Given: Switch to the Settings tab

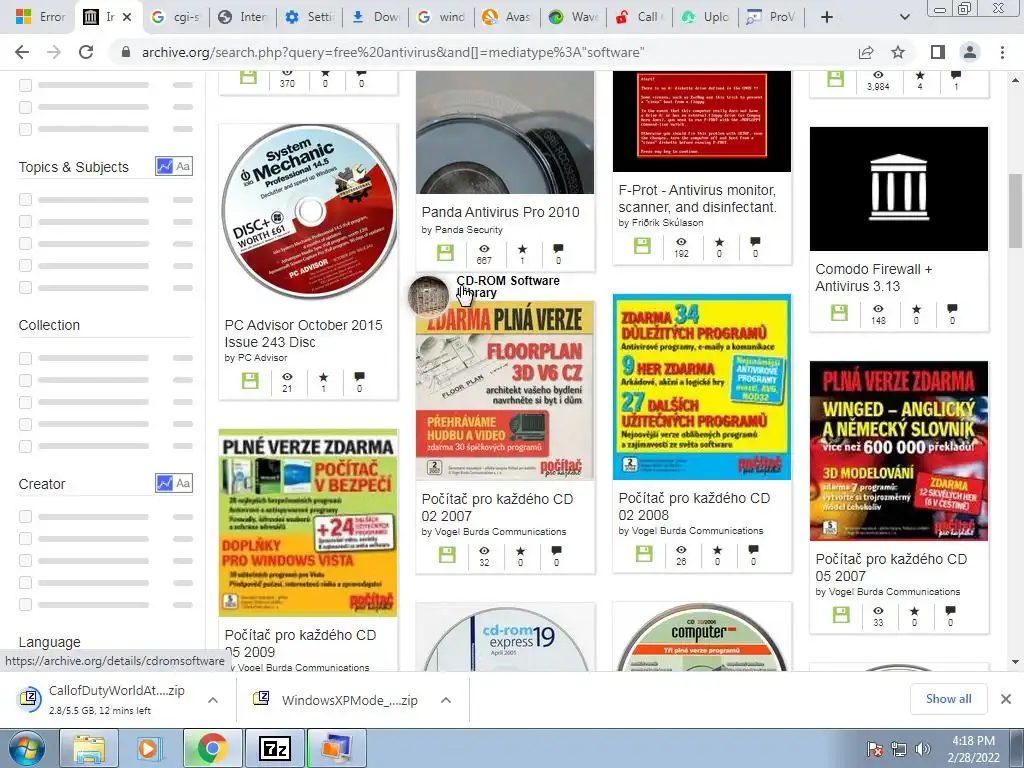Looking at the screenshot, I should (310, 17).
